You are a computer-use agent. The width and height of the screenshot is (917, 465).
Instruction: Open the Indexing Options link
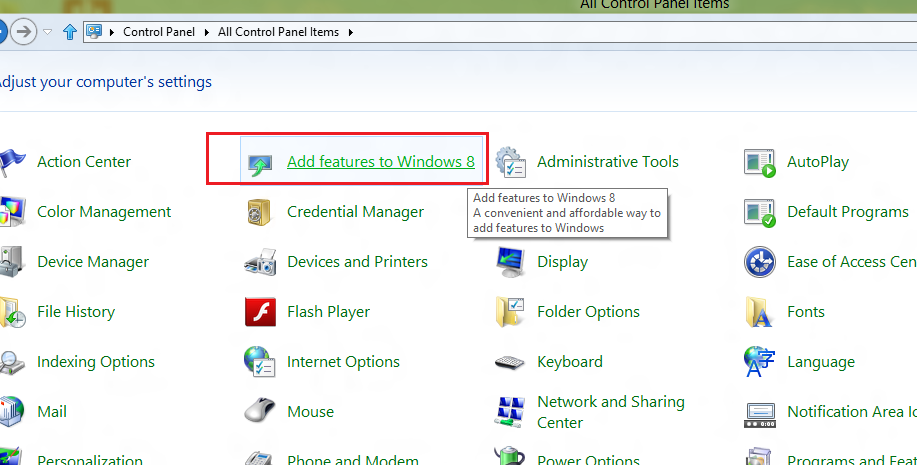(x=96, y=362)
